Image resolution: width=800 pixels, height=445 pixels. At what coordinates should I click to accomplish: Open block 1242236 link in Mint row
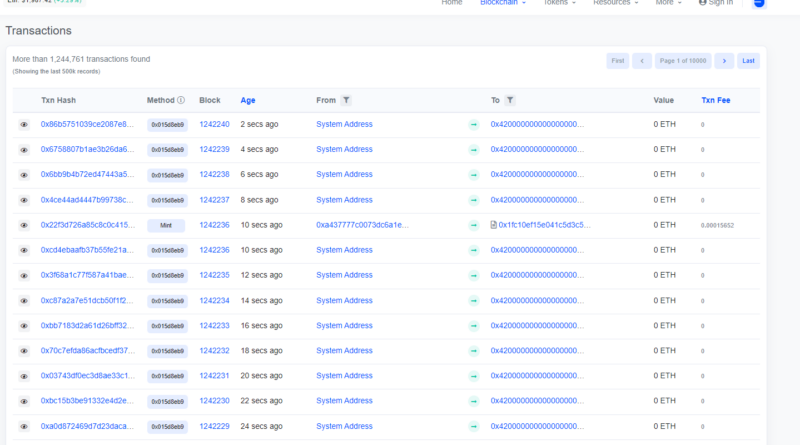[x=214, y=225]
